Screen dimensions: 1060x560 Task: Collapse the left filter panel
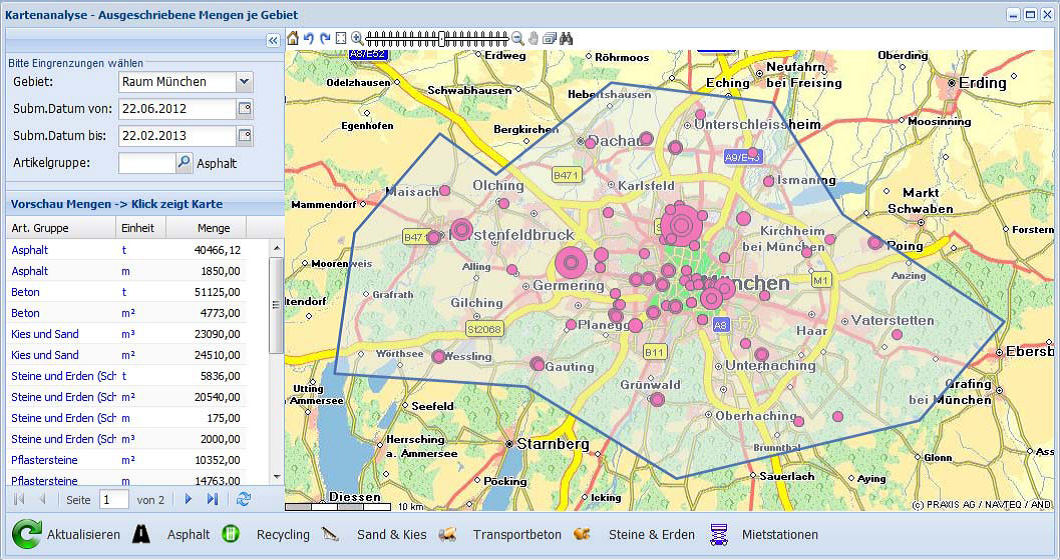[273, 40]
